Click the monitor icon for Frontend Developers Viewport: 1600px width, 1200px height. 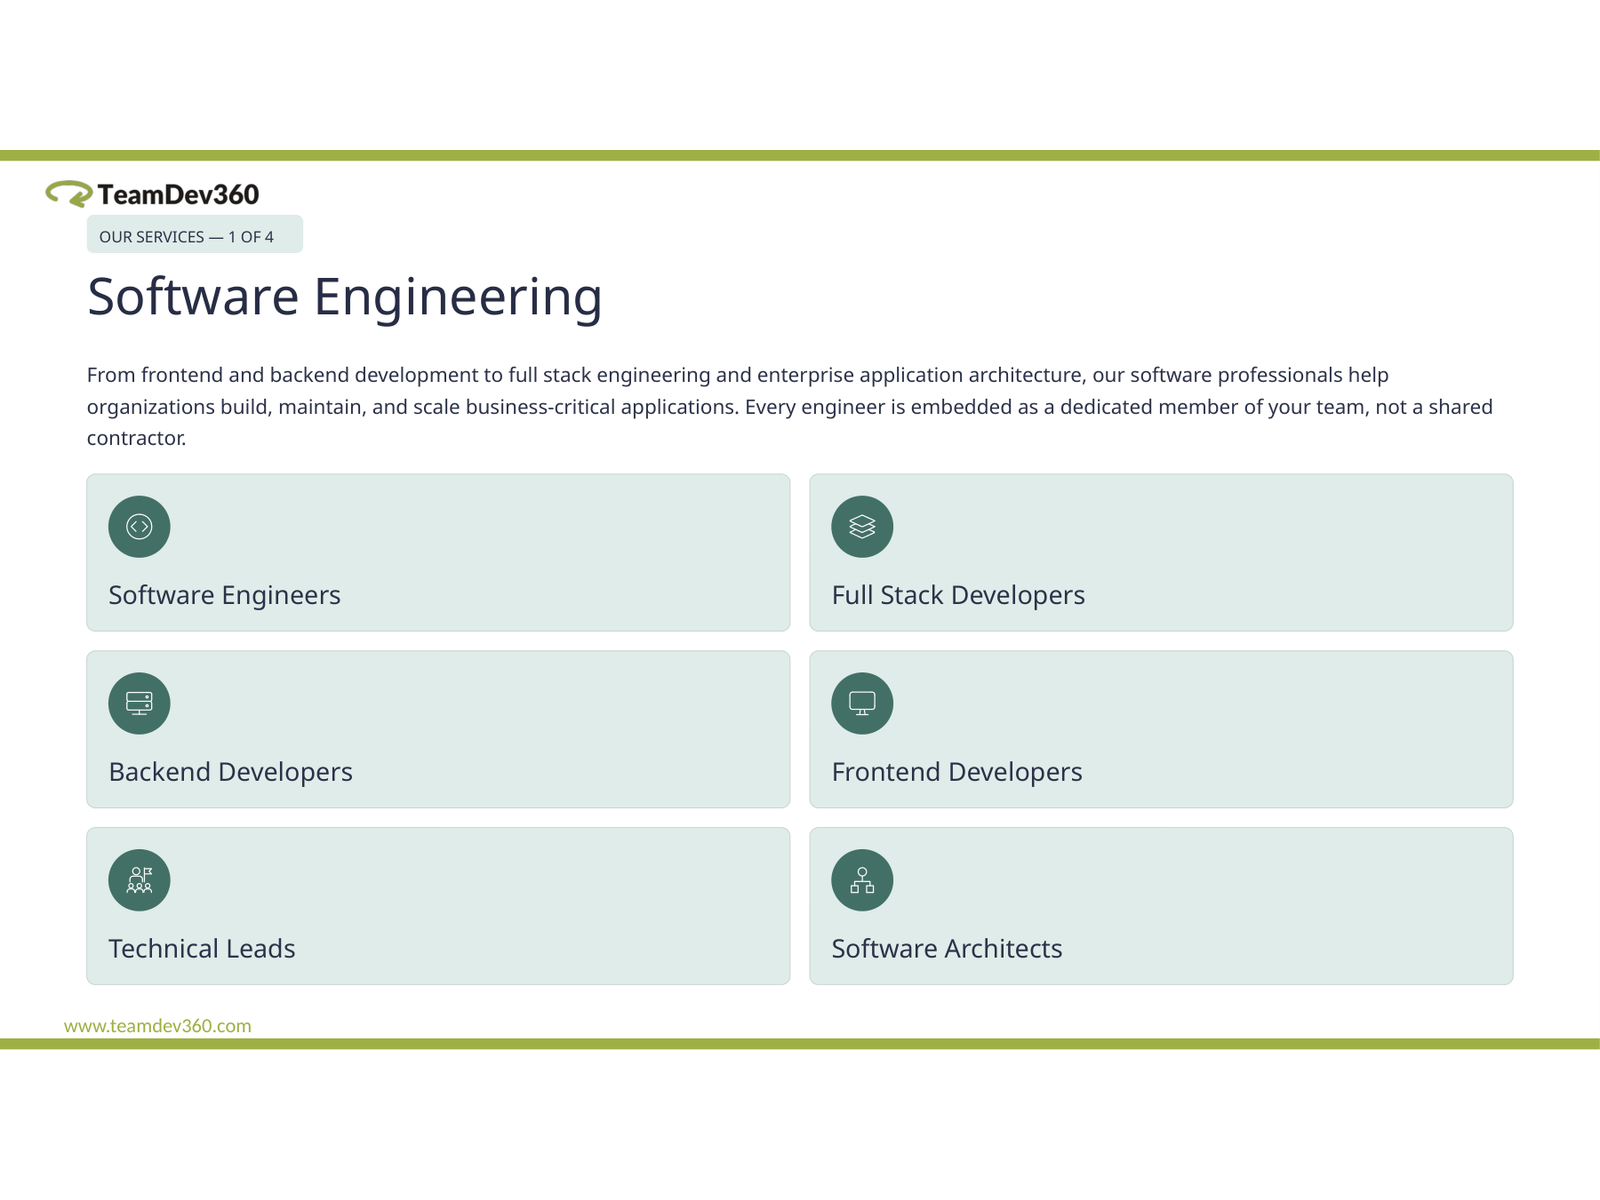tap(862, 703)
